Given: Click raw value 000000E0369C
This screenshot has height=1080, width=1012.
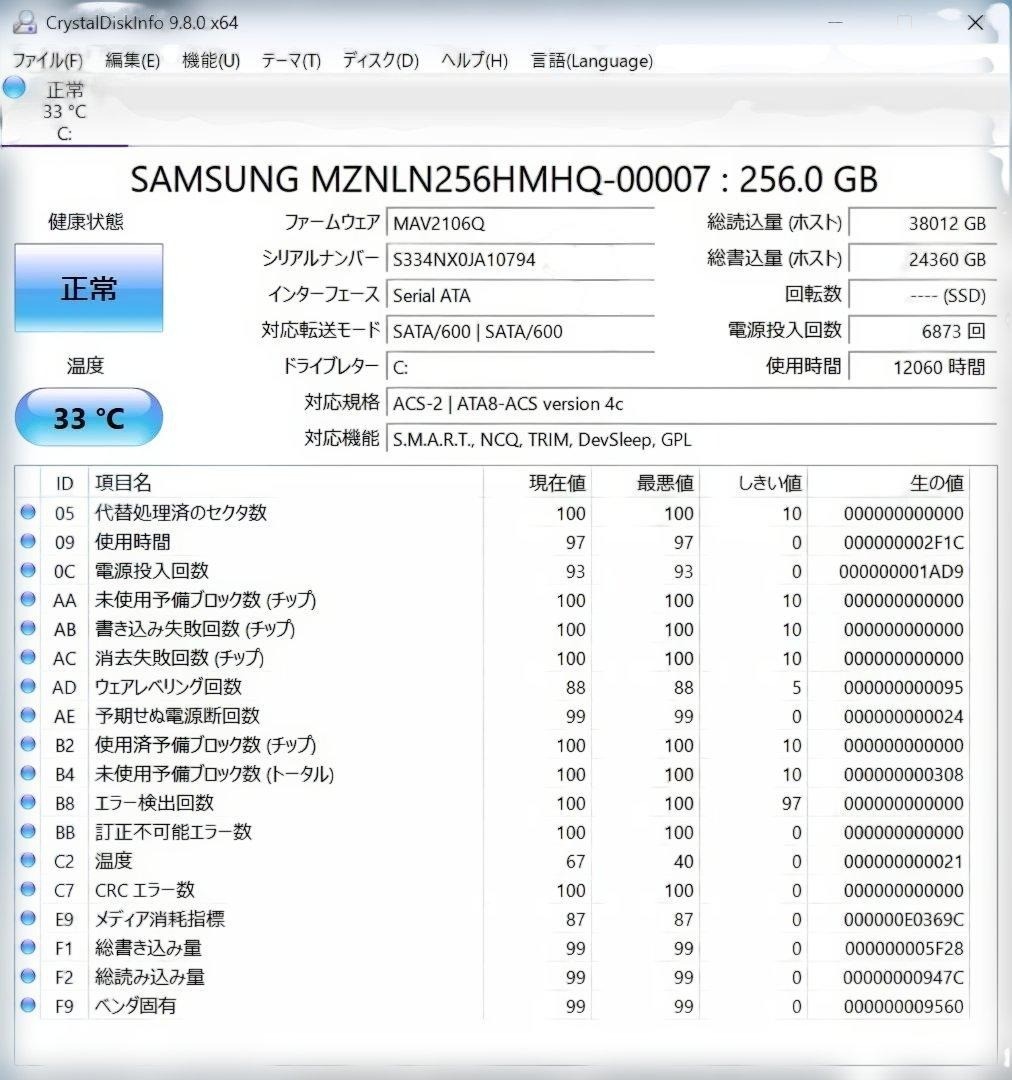Looking at the screenshot, I should (903, 920).
